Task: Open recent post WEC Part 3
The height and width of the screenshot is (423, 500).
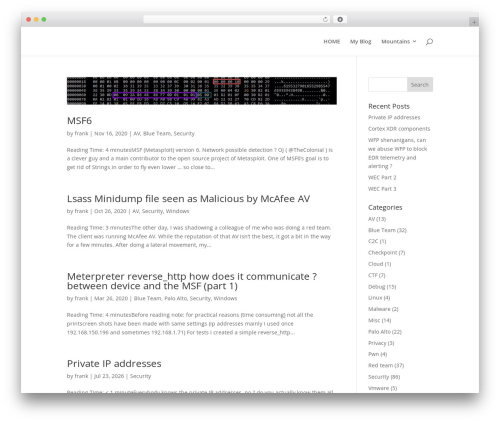Action: 382,189
